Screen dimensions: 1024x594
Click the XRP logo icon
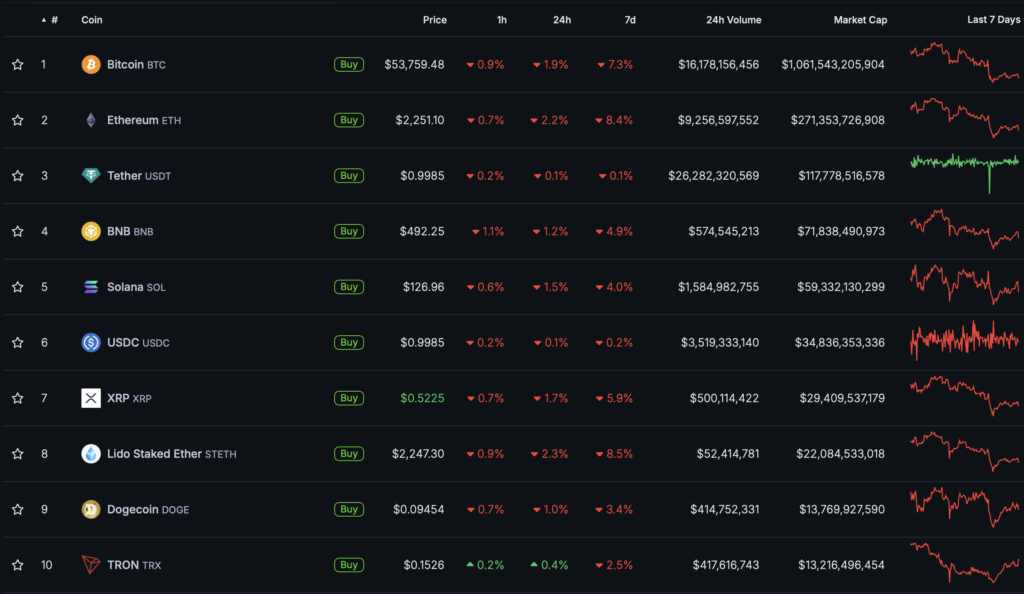coord(91,398)
